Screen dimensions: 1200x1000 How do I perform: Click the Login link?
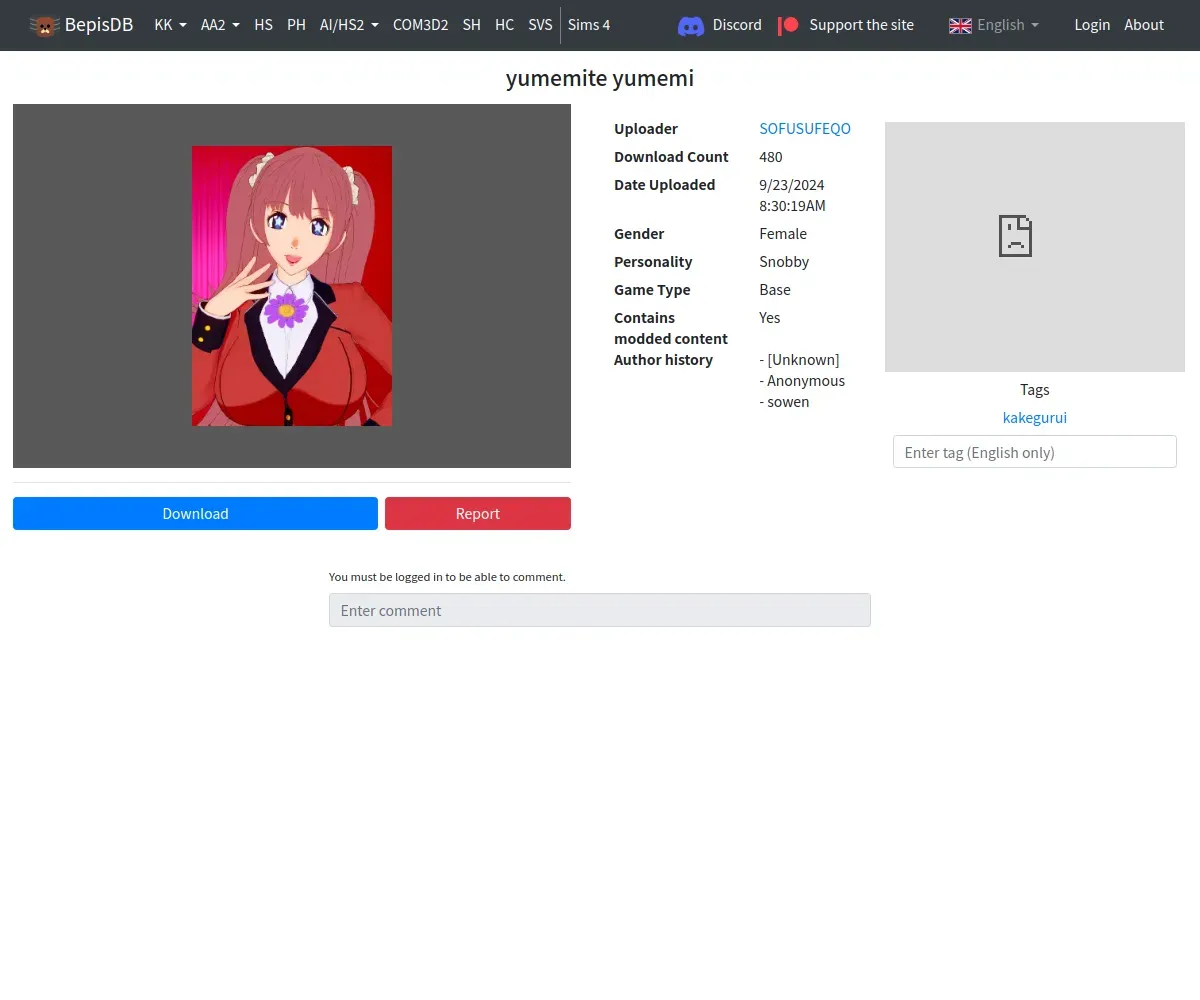[x=1092, y=25]
